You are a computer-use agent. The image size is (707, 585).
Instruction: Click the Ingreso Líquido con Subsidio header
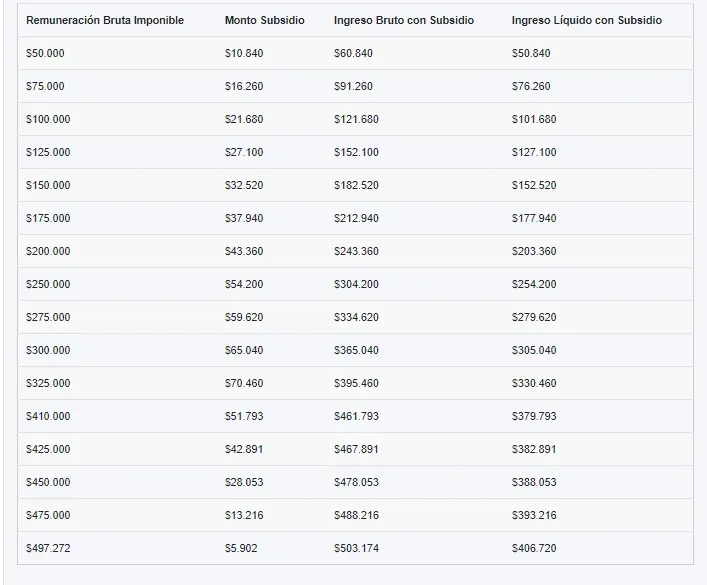pos(585,21)
